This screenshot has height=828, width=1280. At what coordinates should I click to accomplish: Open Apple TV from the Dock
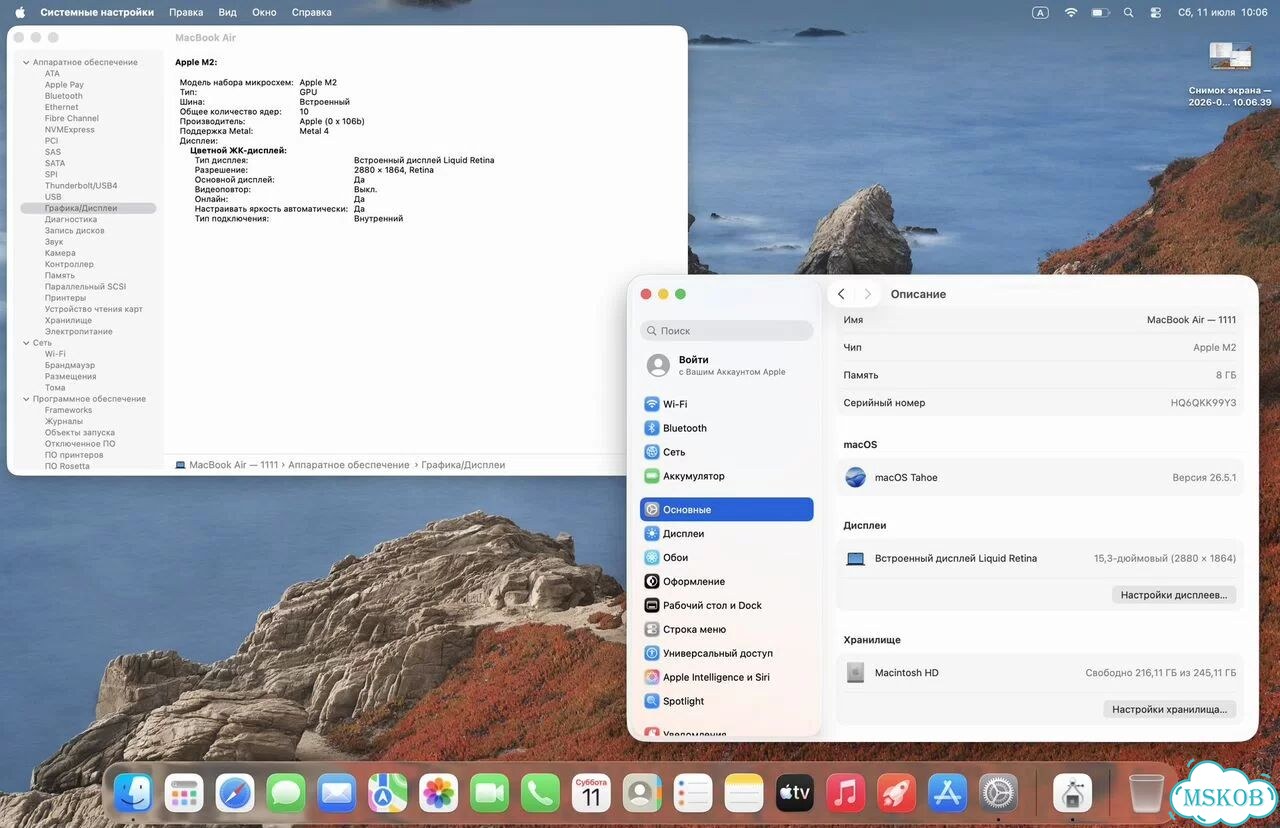(795, 794)
